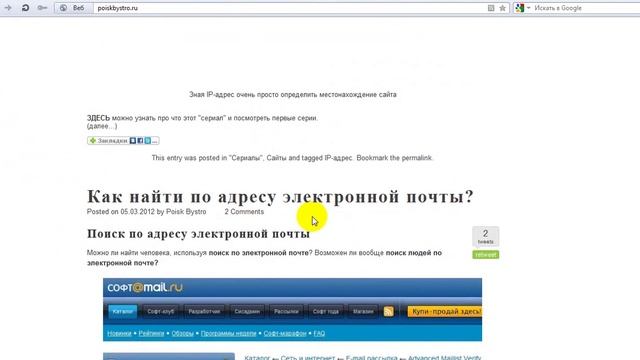
Task: Open post Как найти по адресу электронной почты?
Action: point(280,196)
